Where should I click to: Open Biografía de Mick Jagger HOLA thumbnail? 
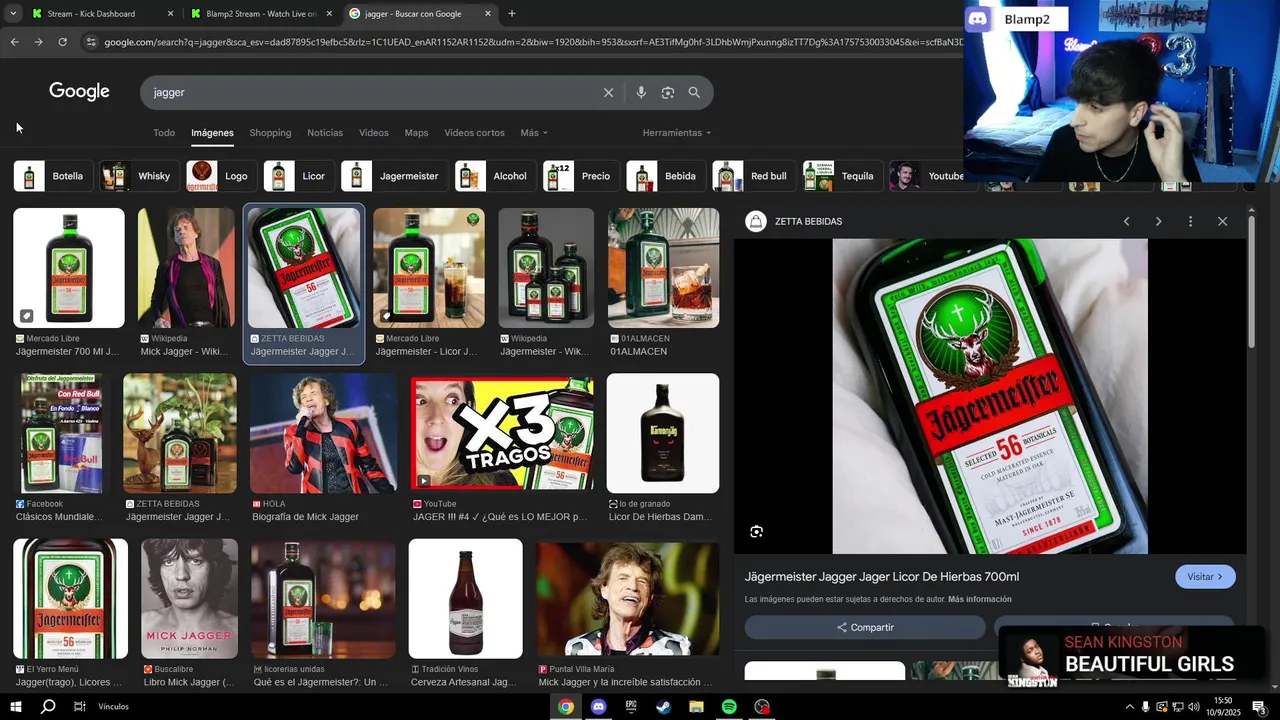323,433
